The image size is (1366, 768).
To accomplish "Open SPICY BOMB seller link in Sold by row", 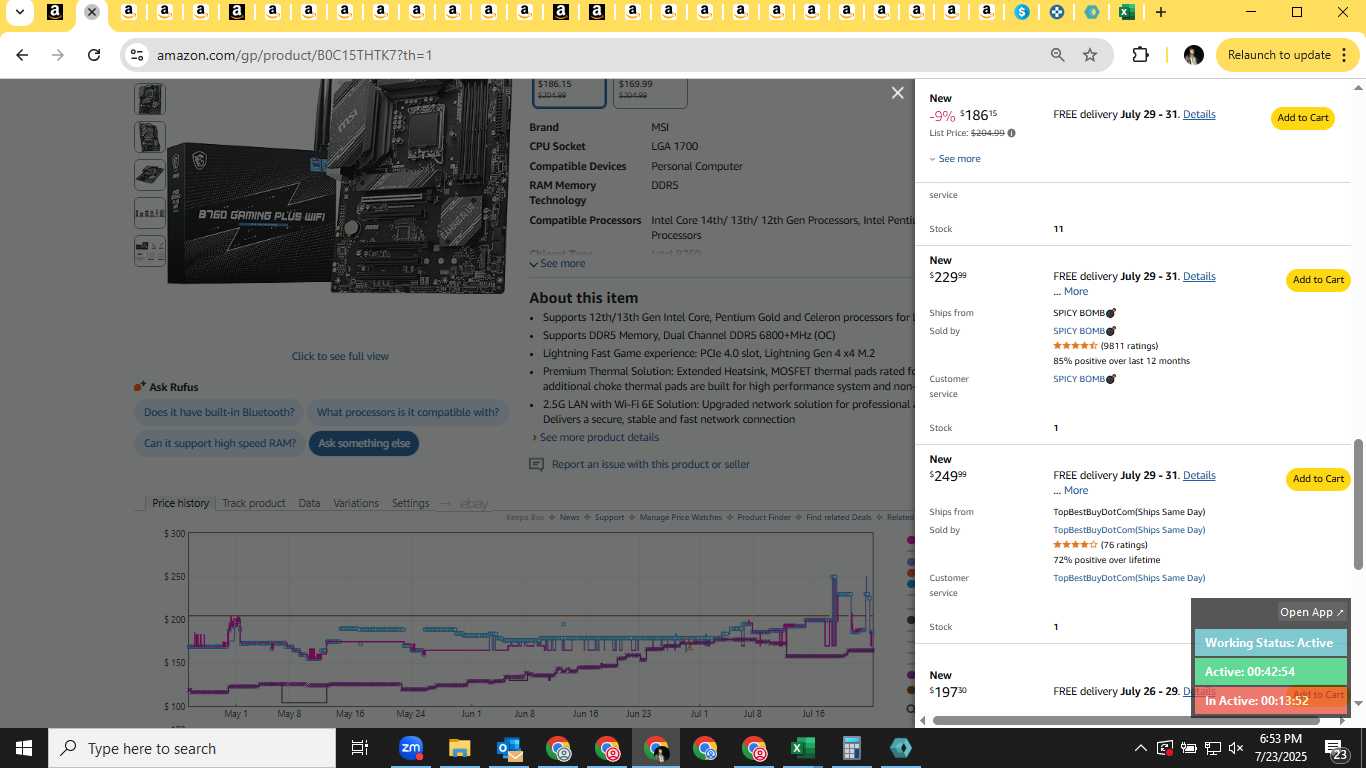I will (1084, 331).
